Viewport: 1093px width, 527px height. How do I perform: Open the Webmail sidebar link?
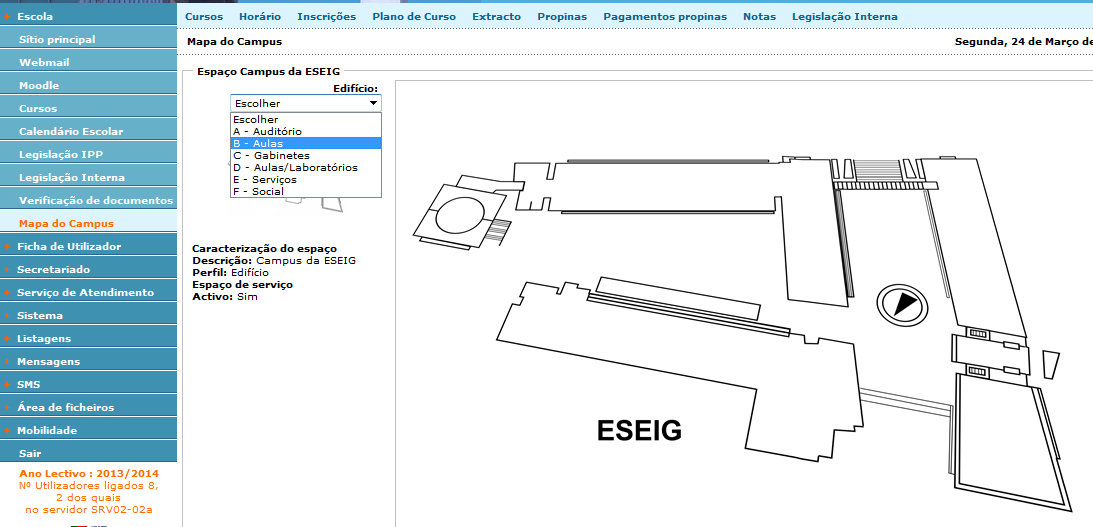pyautogui.click(x=44, y=62)
